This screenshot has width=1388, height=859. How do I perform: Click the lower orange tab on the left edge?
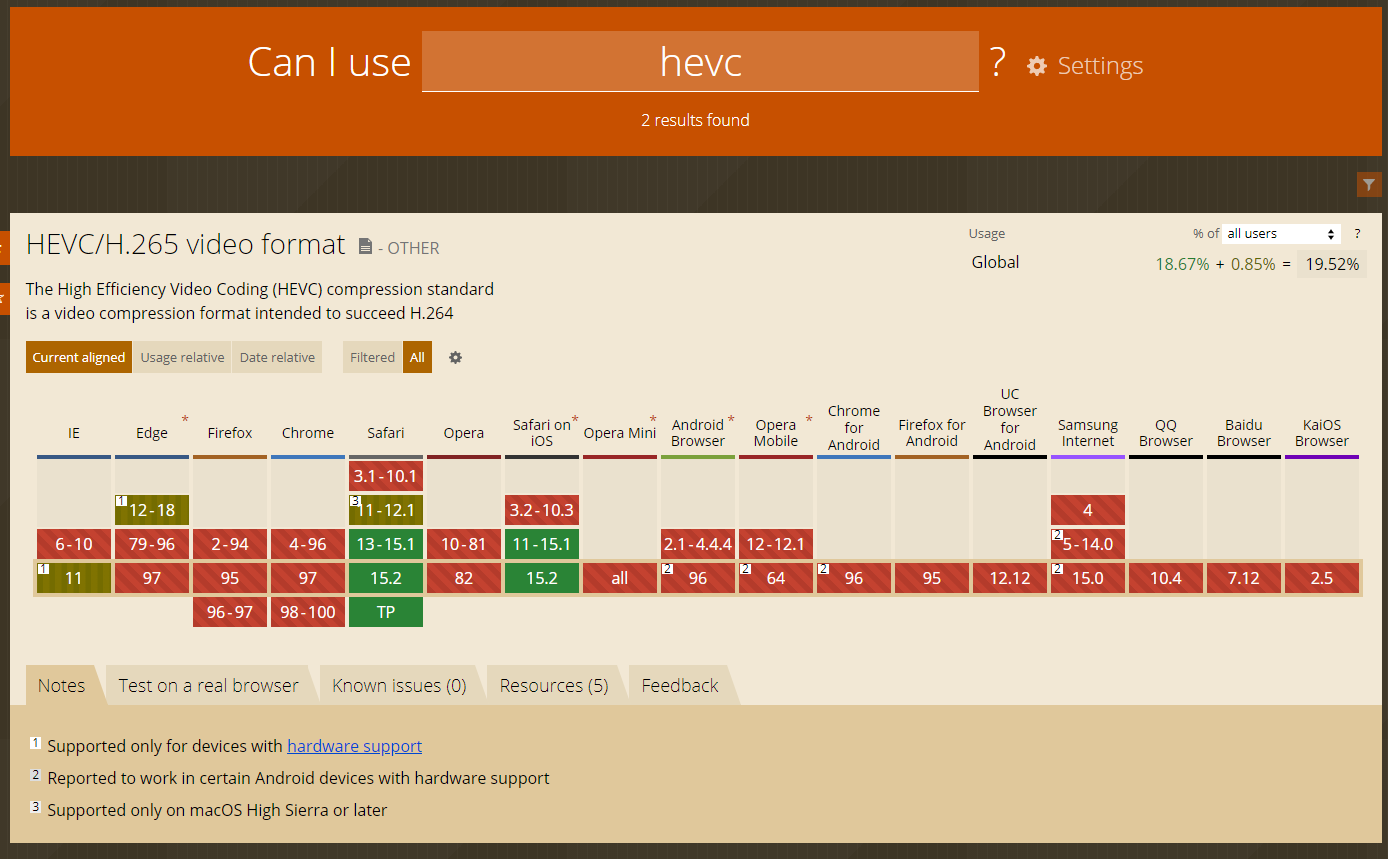click(x=4, y=298)
